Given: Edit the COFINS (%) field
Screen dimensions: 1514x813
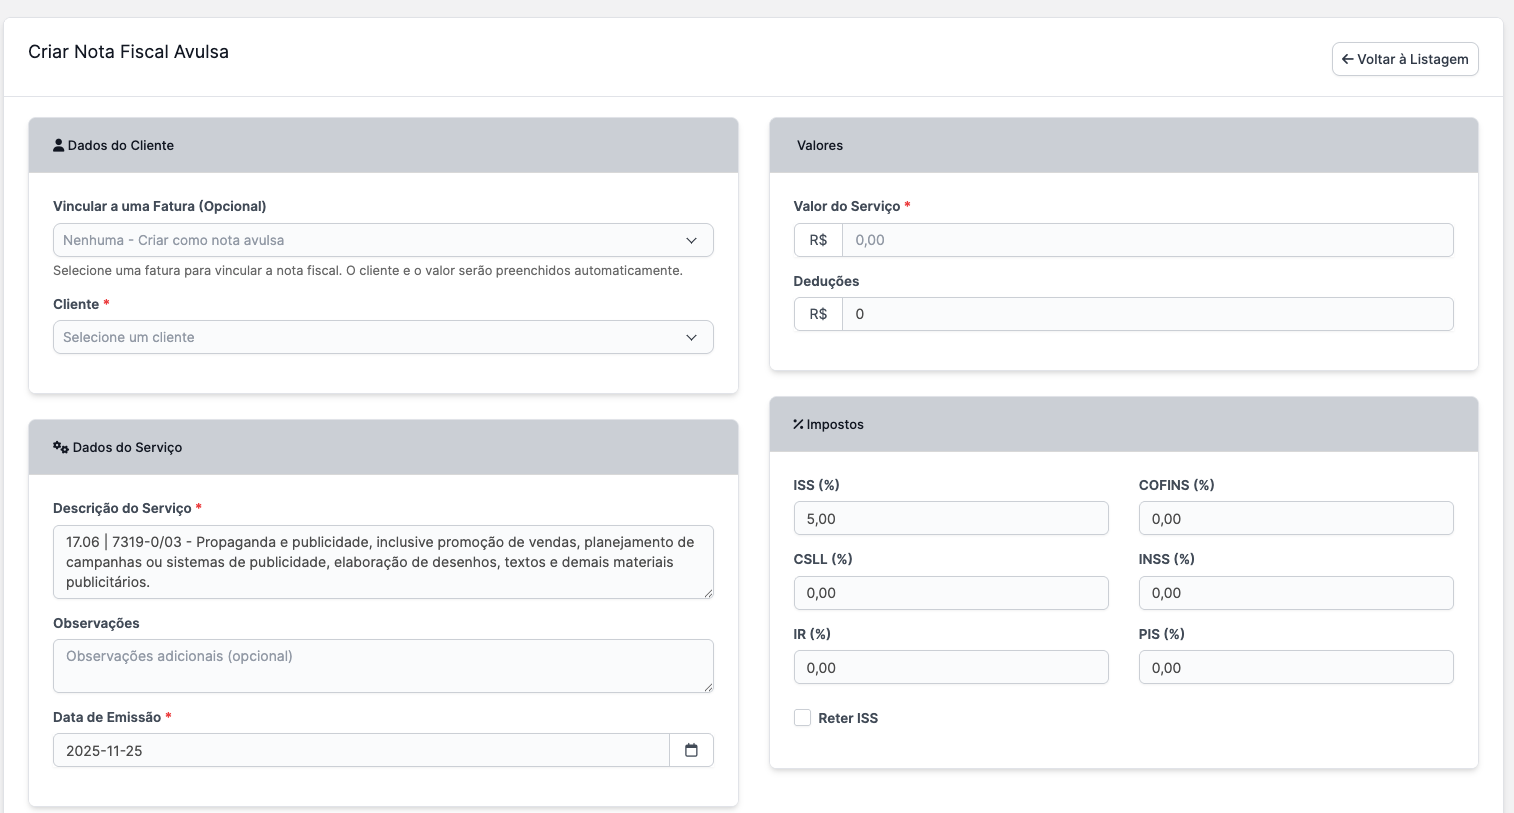Looking at the screenshot, I should coord(1296,518).
